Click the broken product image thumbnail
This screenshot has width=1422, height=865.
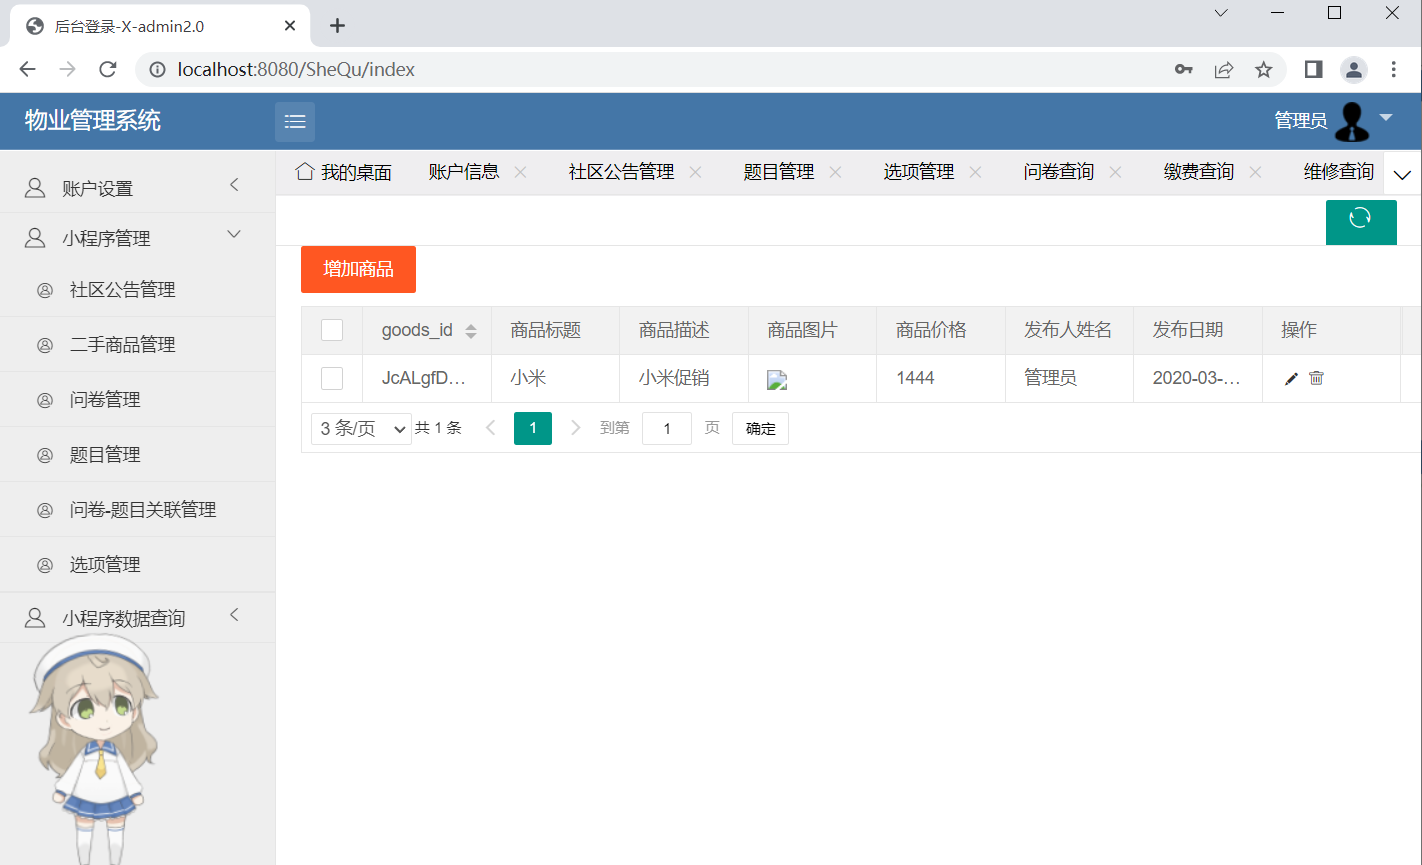point(777,380)
